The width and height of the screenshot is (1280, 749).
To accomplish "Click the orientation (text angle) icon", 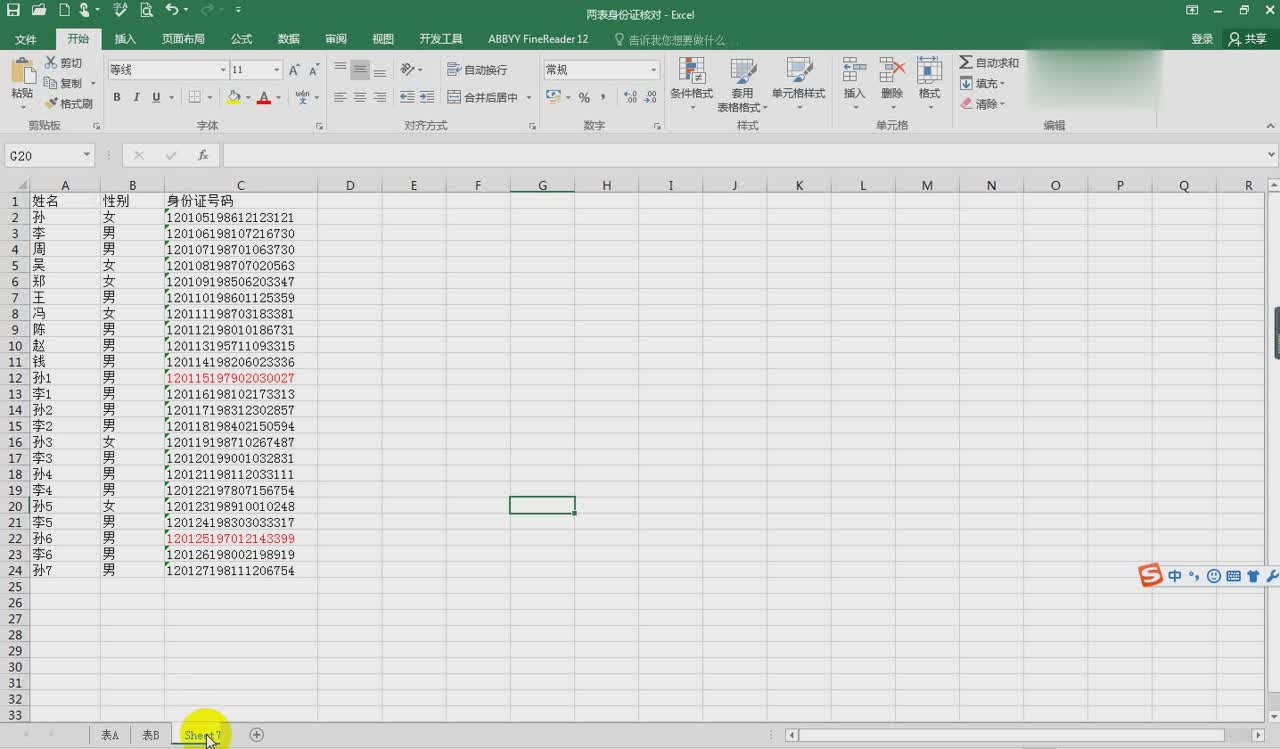I will [407, 69].
